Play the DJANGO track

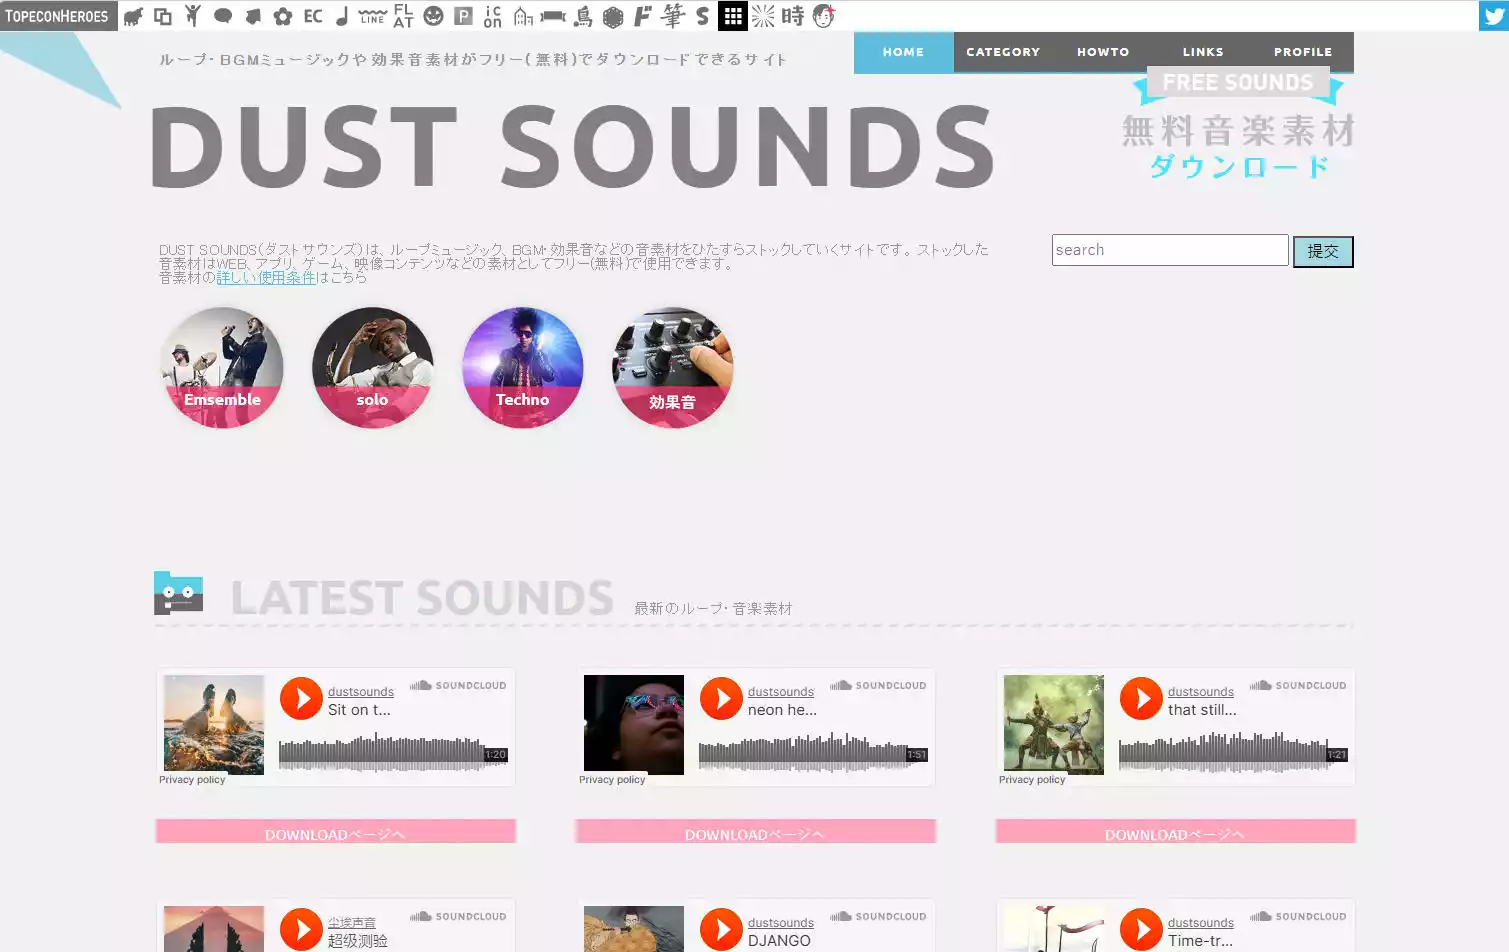721,929
